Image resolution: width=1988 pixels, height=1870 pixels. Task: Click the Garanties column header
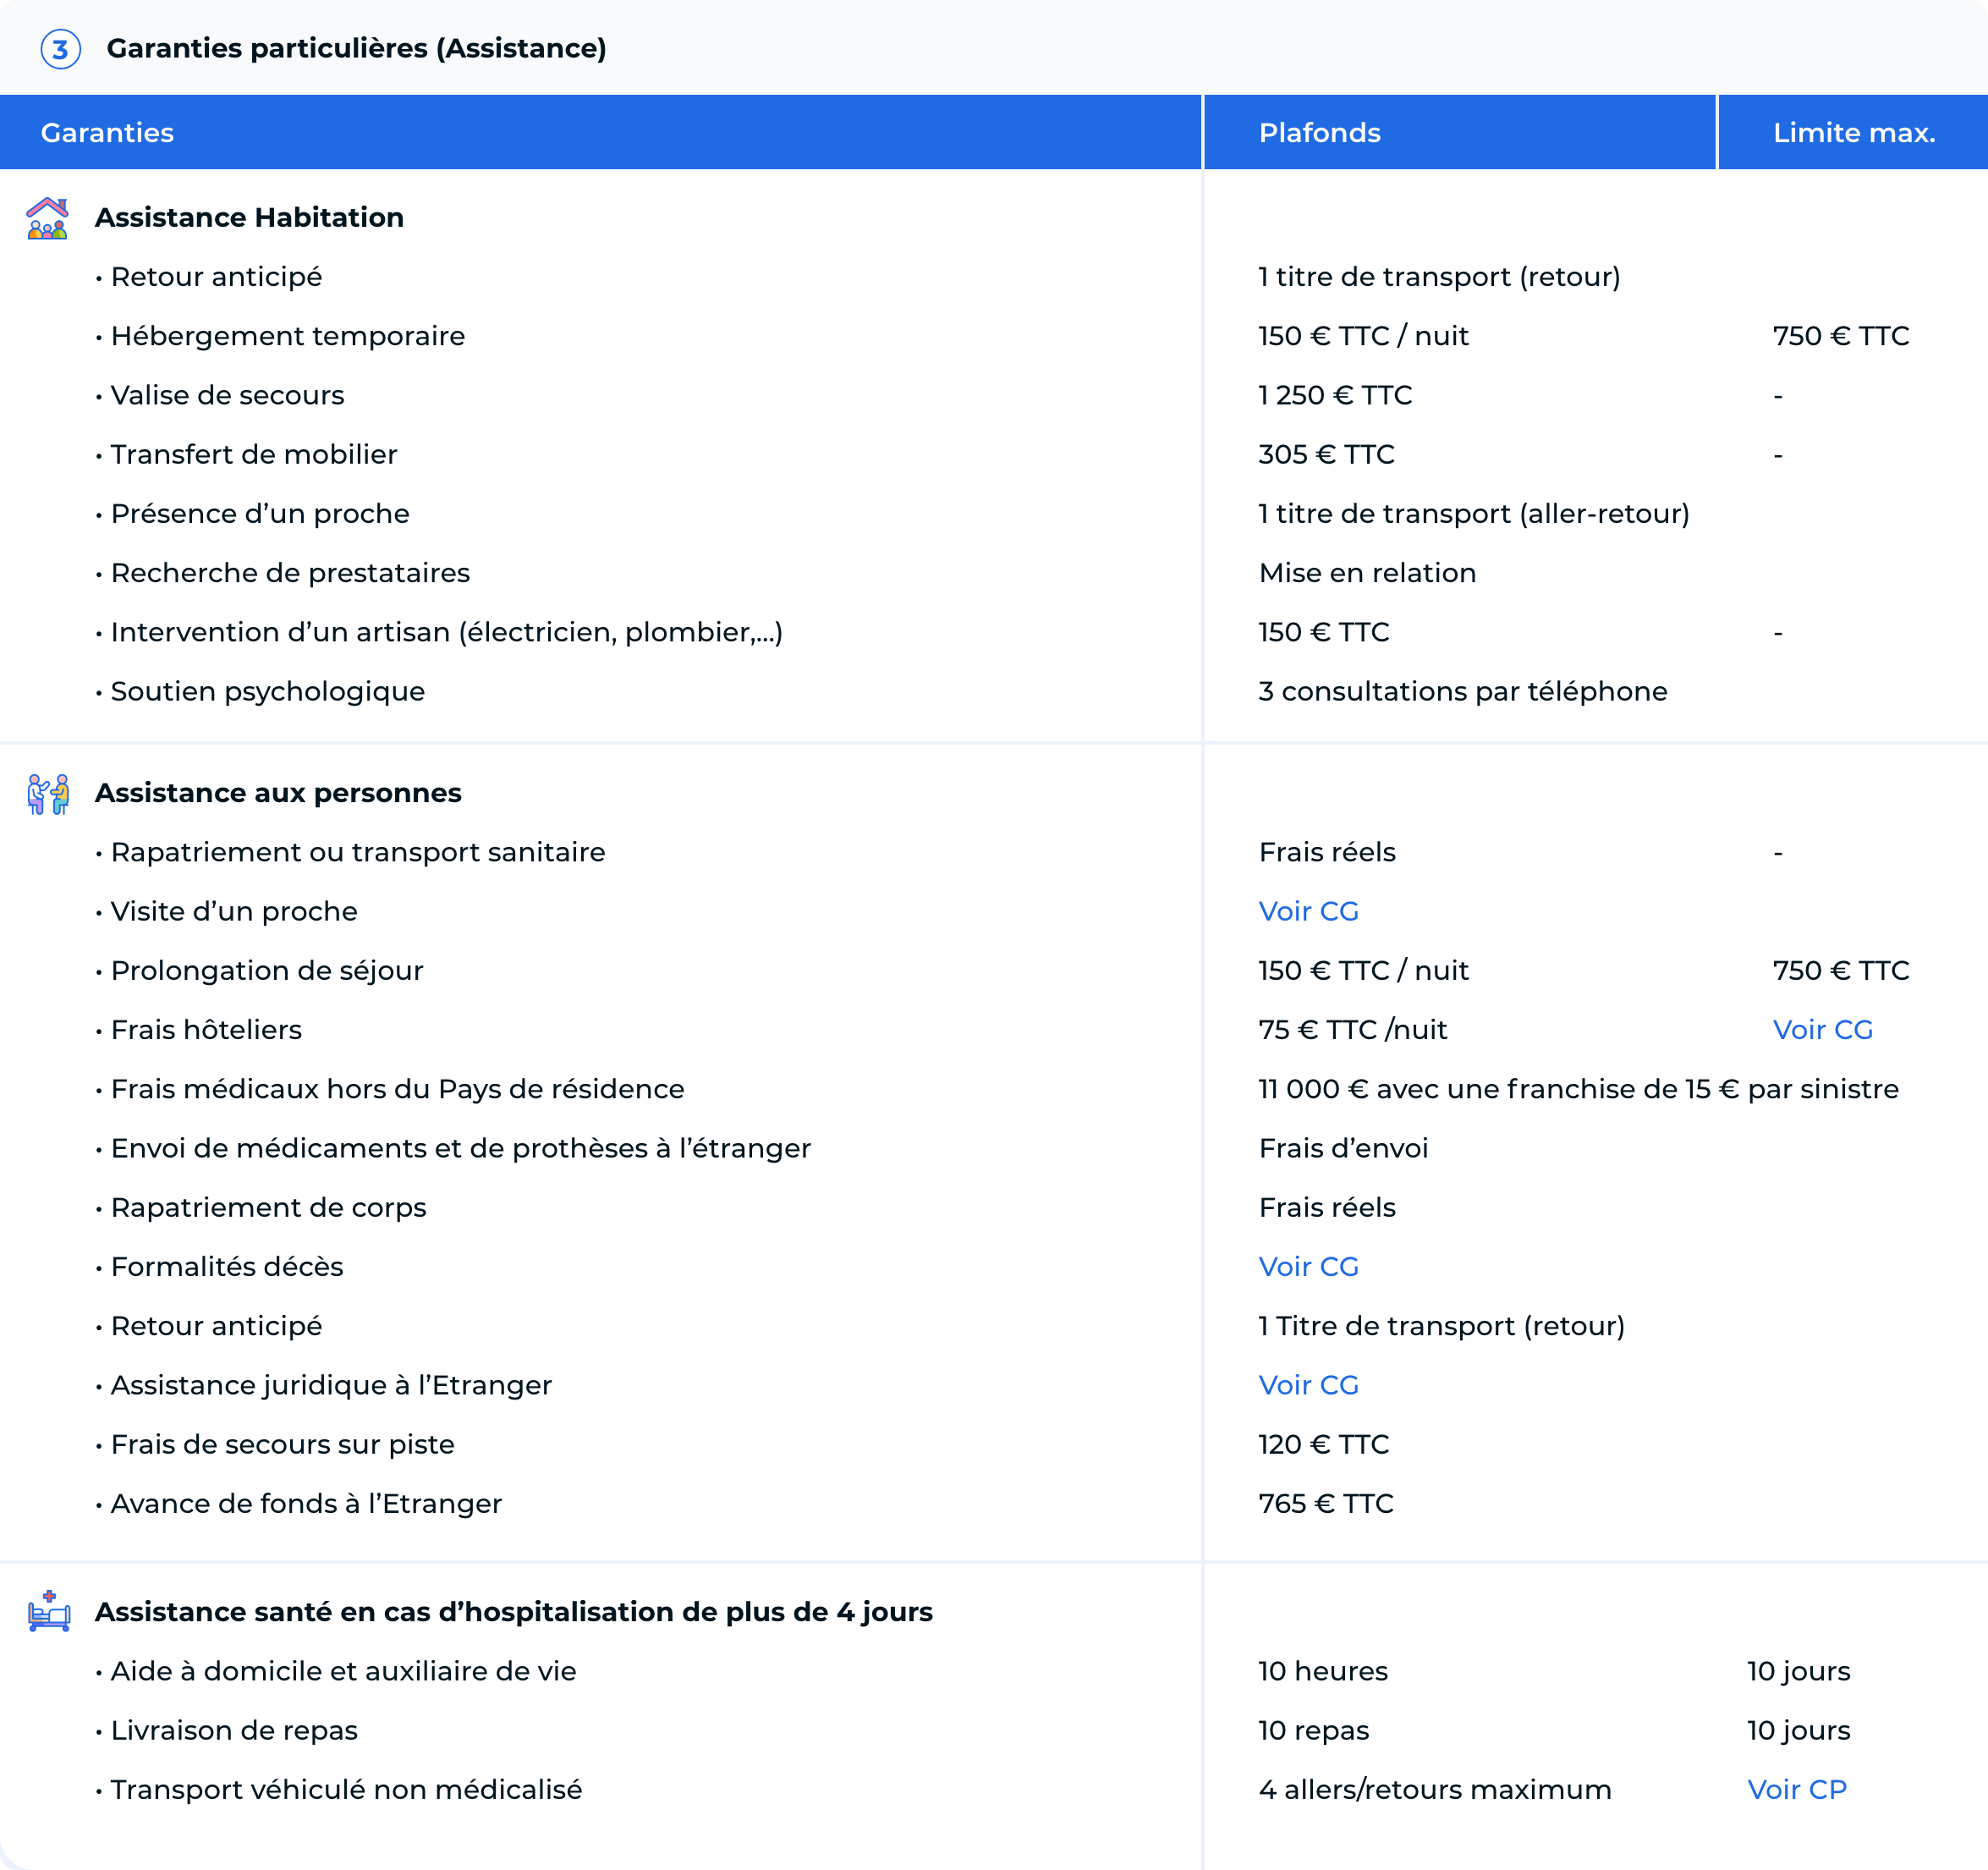[x=107, y=133]
